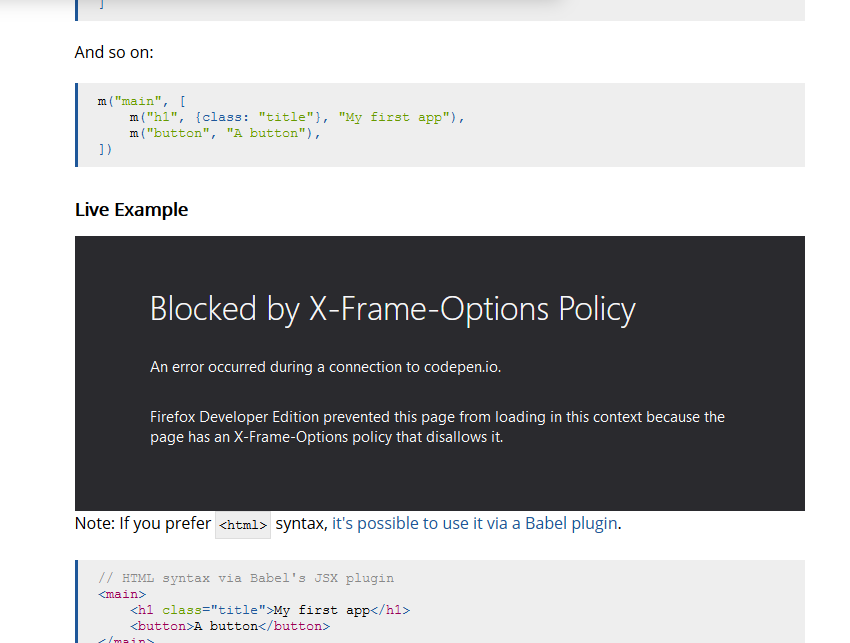Viewport: 850px width, 643px height.
Task: Select the Live Example heading
Action: coord(131,209)
